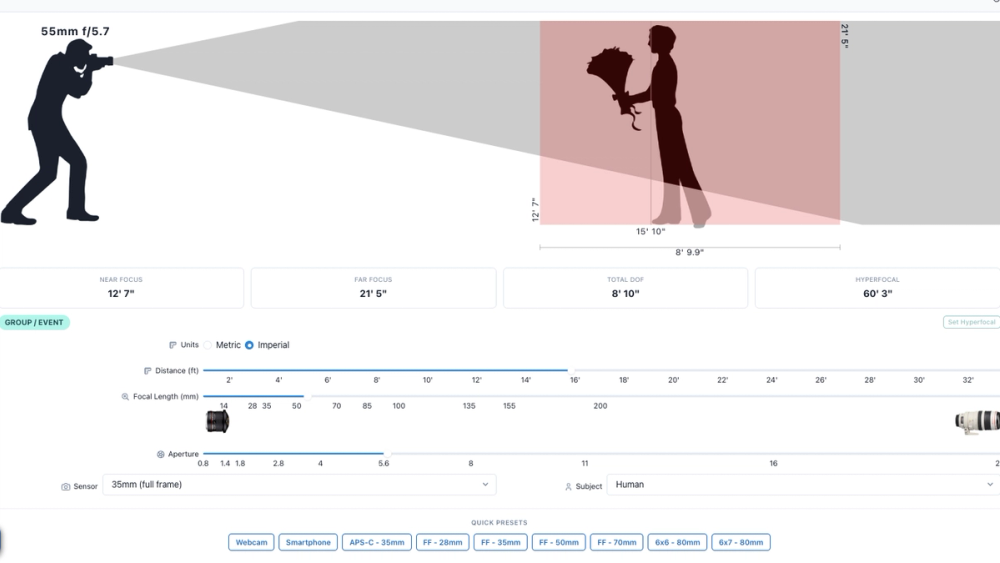
Task: Click the GROUP / EVENT tag
Action: pos(34,323)
